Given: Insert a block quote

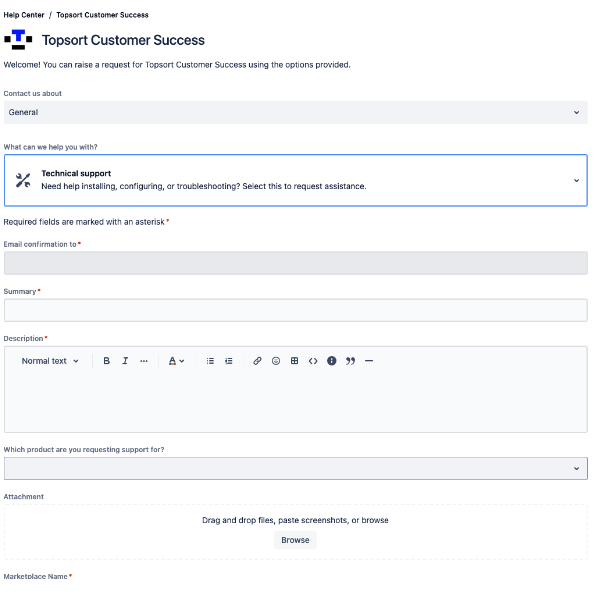Looking at the screenshot, I should coord(350,361).
